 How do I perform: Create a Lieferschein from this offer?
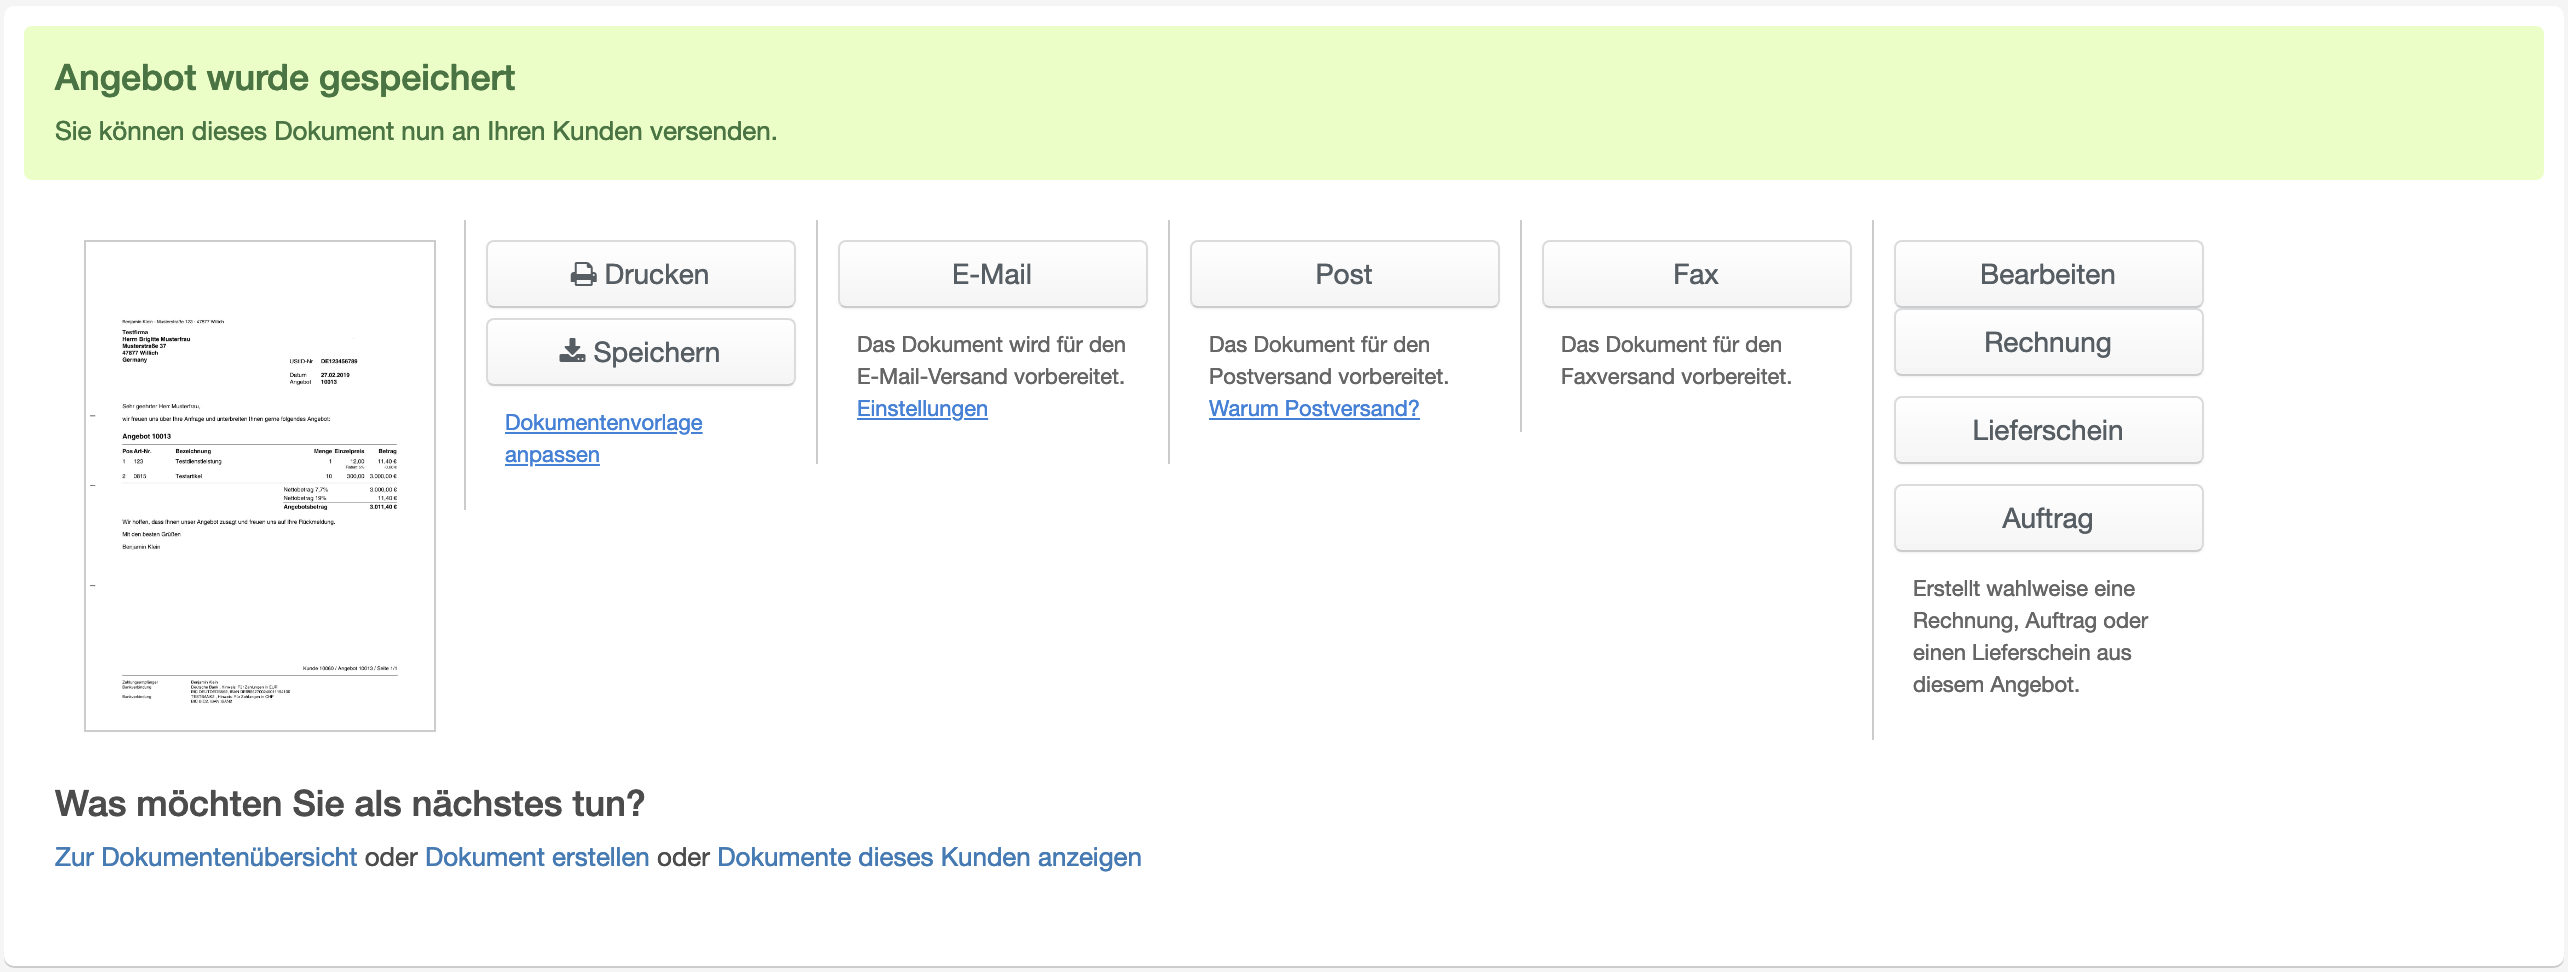click(x=2048, y=430)
